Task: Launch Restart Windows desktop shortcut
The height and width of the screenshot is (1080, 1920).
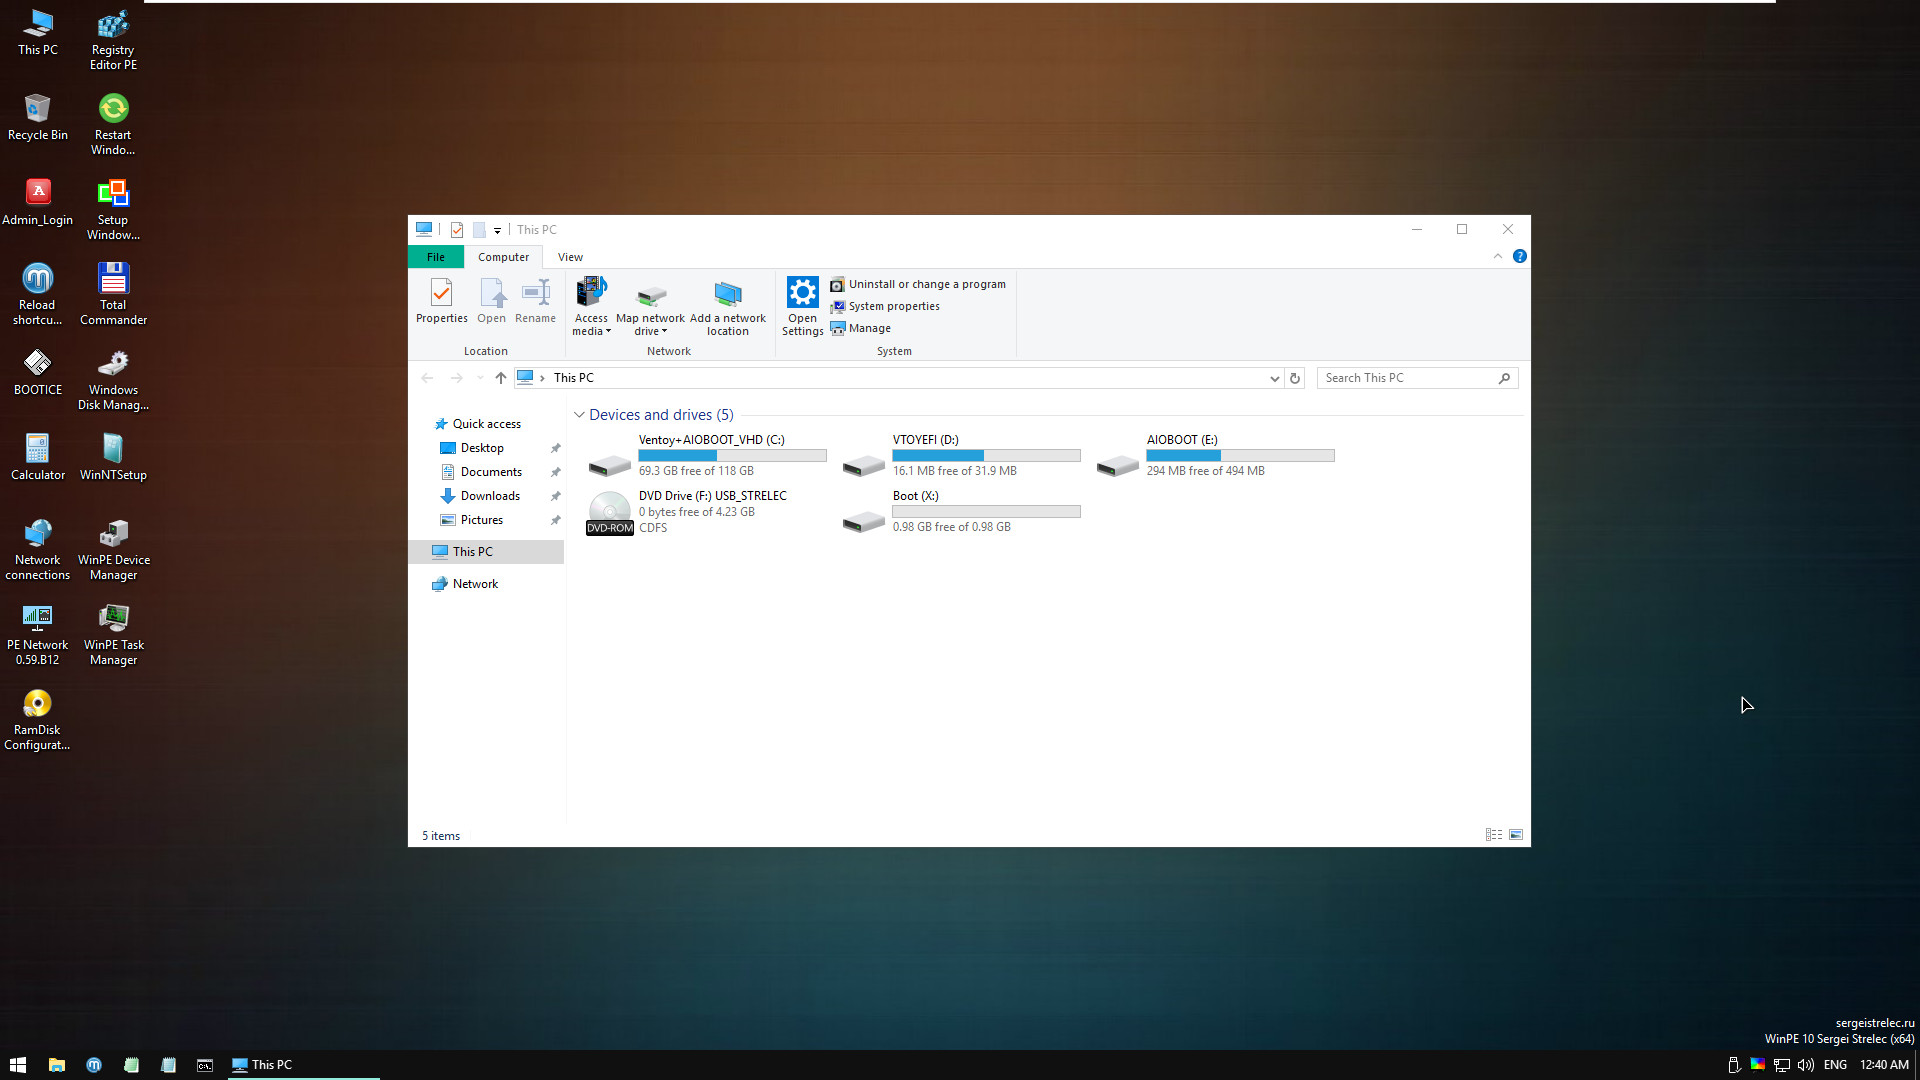Action: [113, 124]
